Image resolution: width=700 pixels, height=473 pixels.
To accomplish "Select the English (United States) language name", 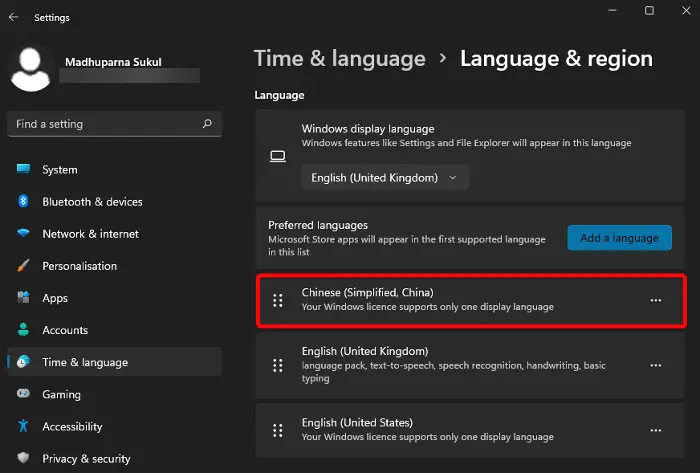I will point(357,423).
